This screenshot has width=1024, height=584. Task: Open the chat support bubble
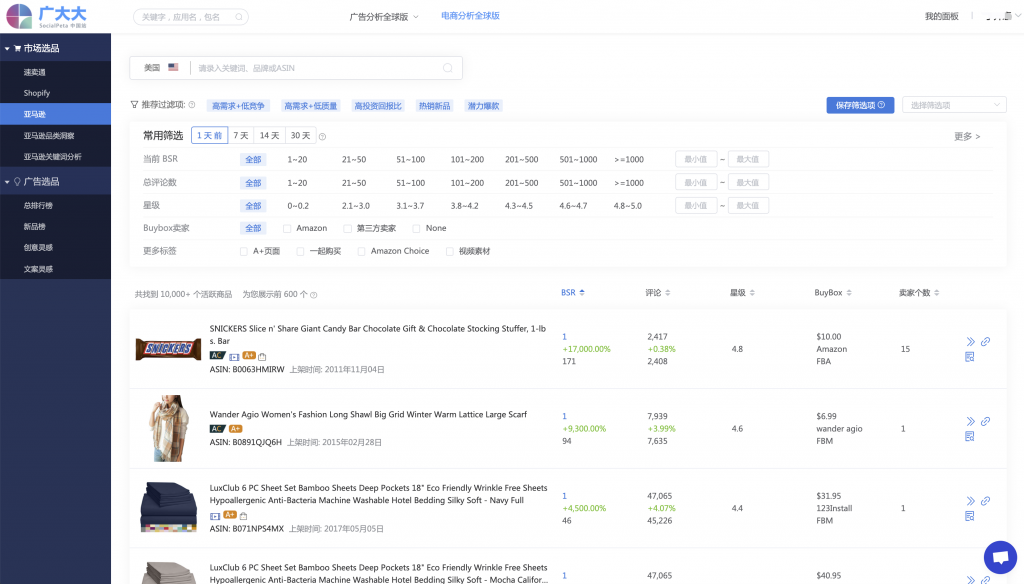tap(1000, 557)
